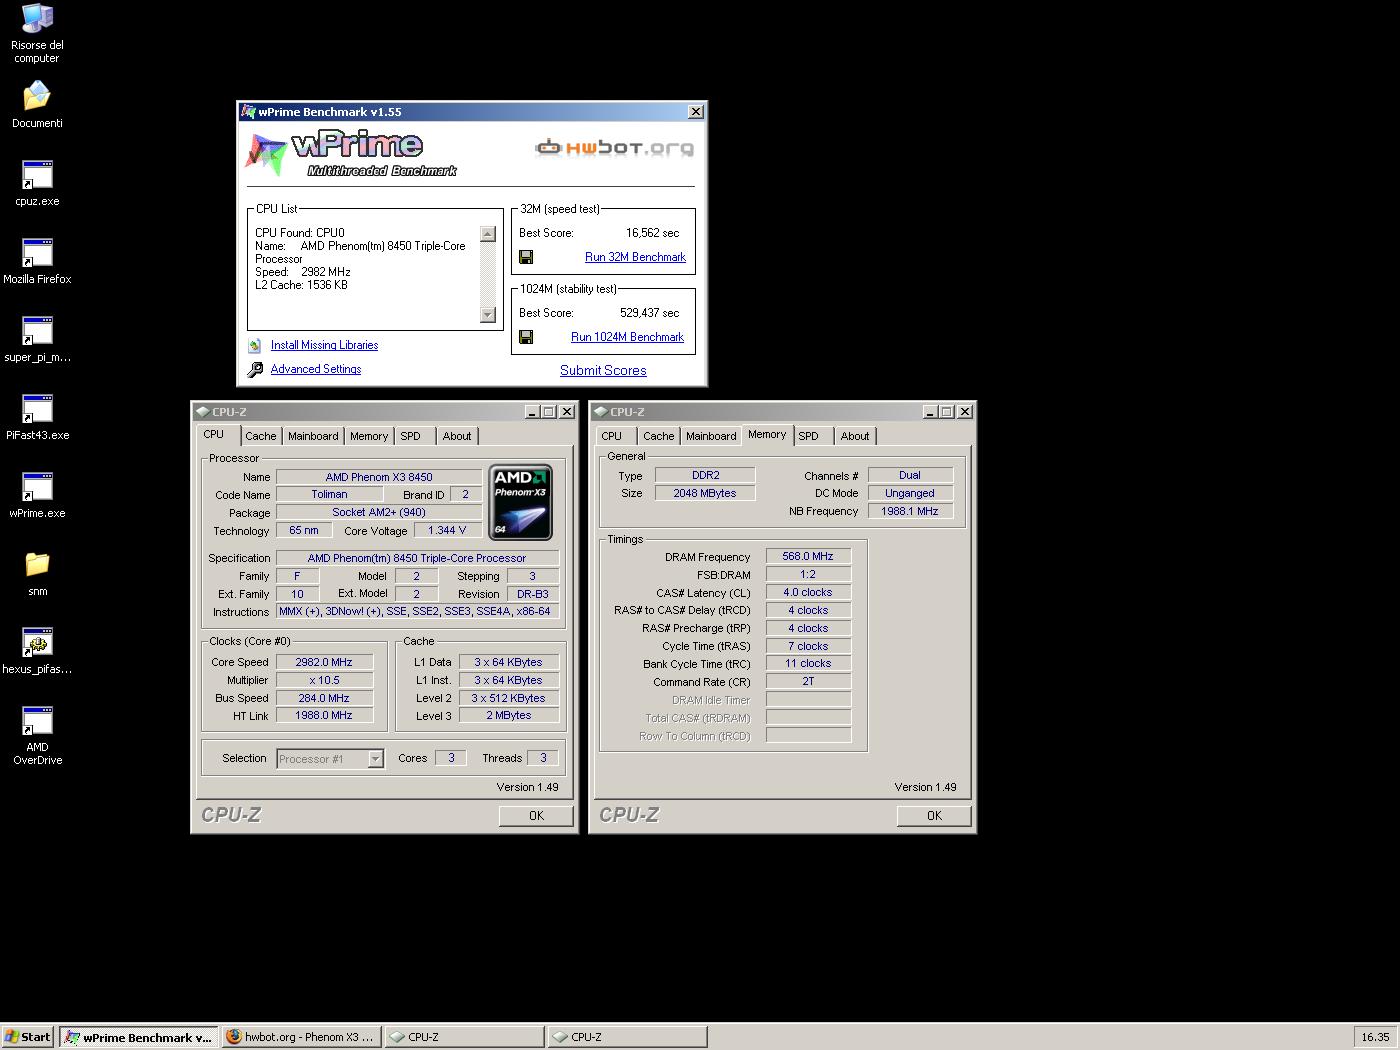
Task: Activate second CPU-Z taskbar button
Action: (x=626, y=1037)
